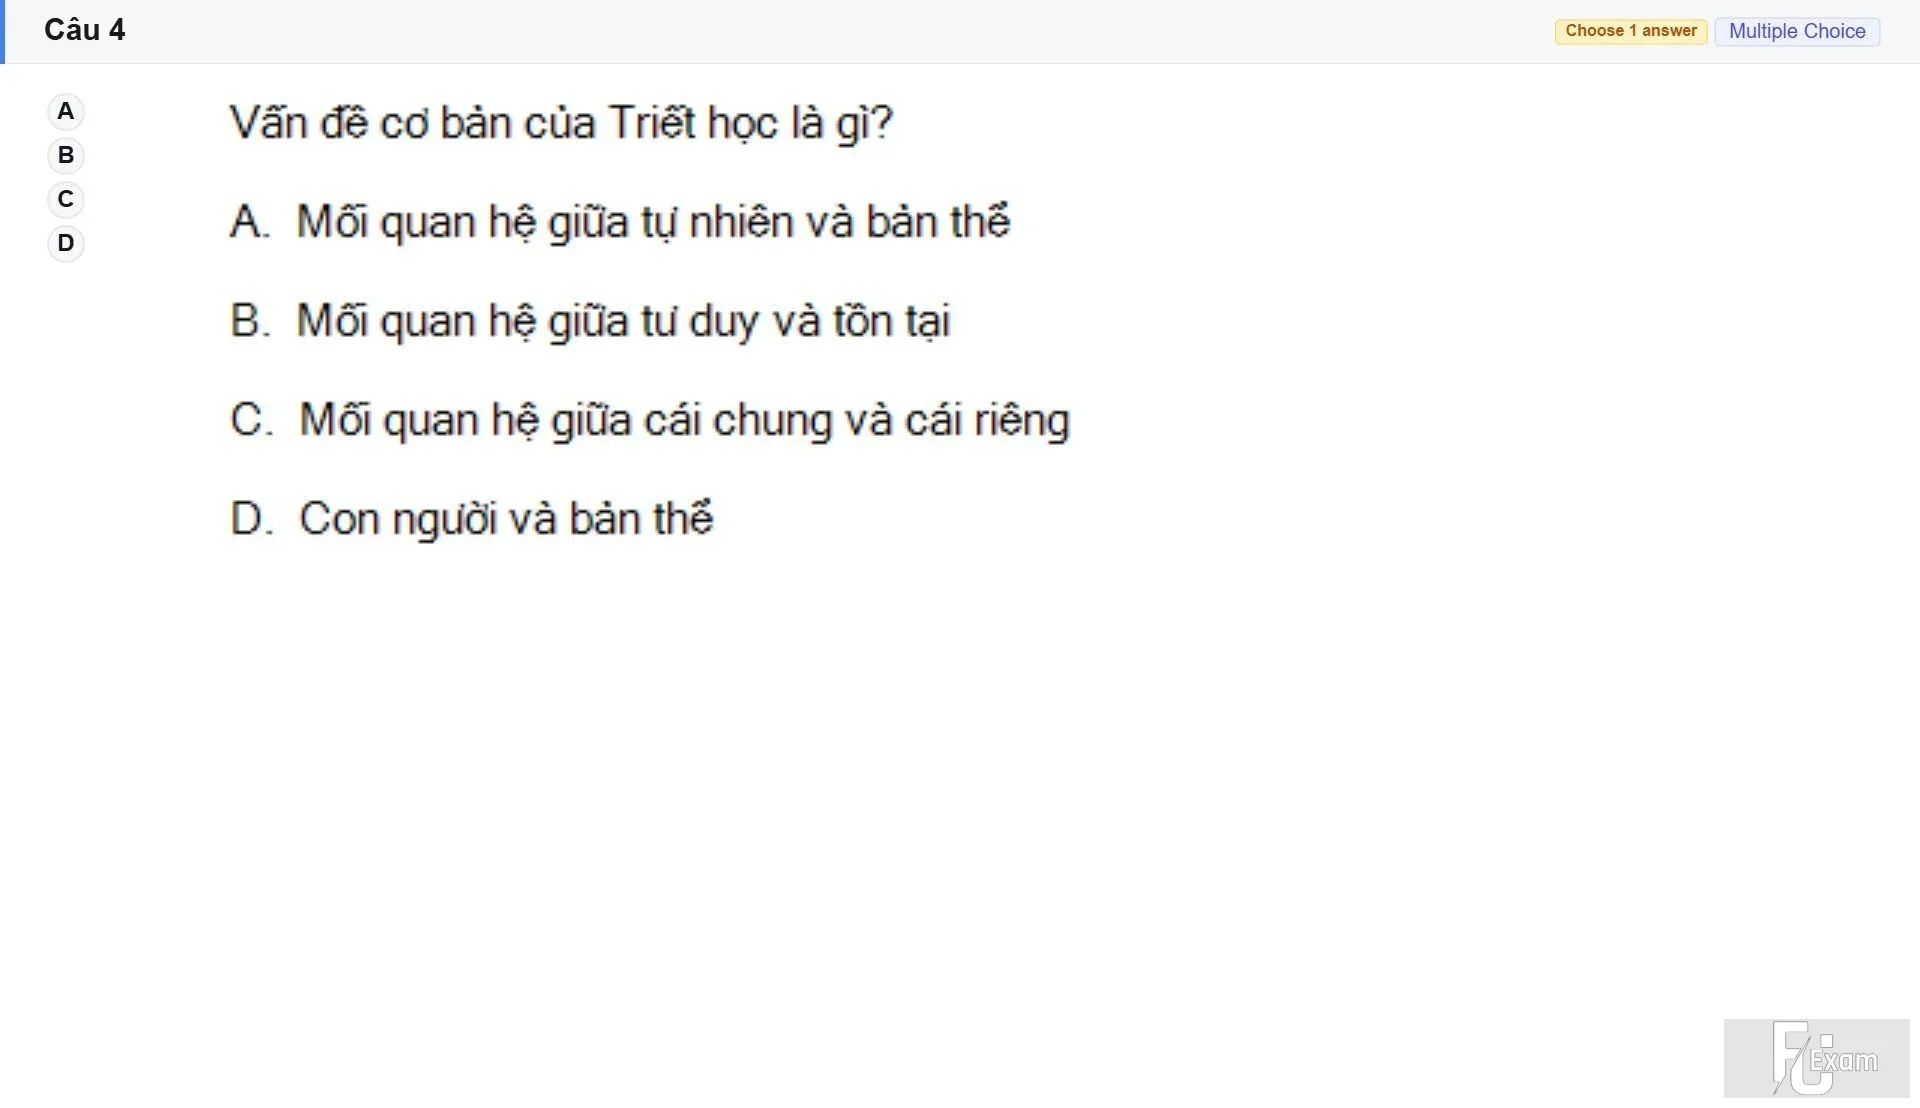Click the word 'Triết' in the question
The image size is (1920, 1108).
(x=652, y=122)
